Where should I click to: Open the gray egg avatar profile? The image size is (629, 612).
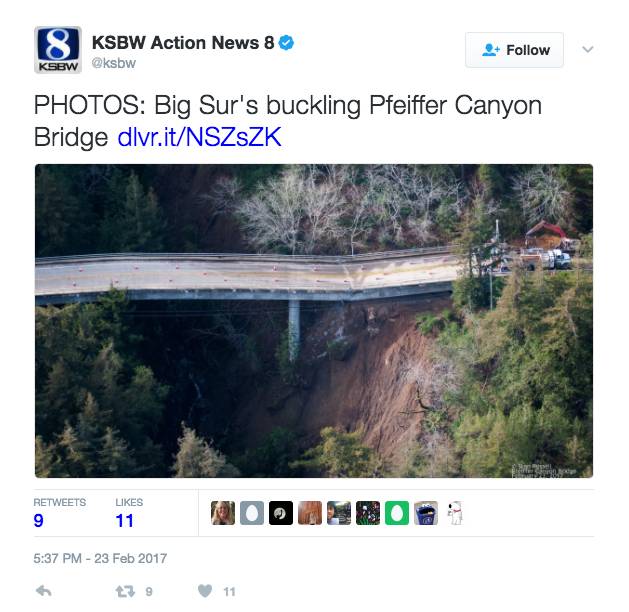[252, 513]
